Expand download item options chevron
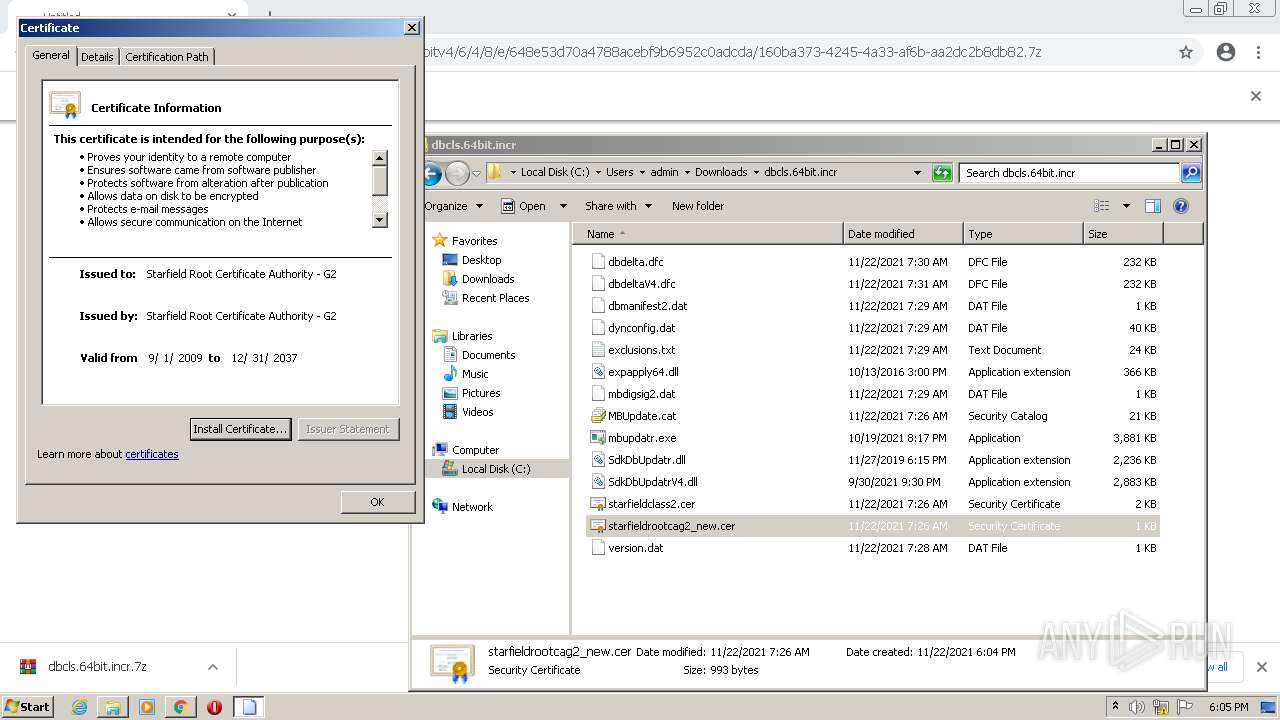The height and width of the screenshot is (720, 1280). click(x=213, y=667)
